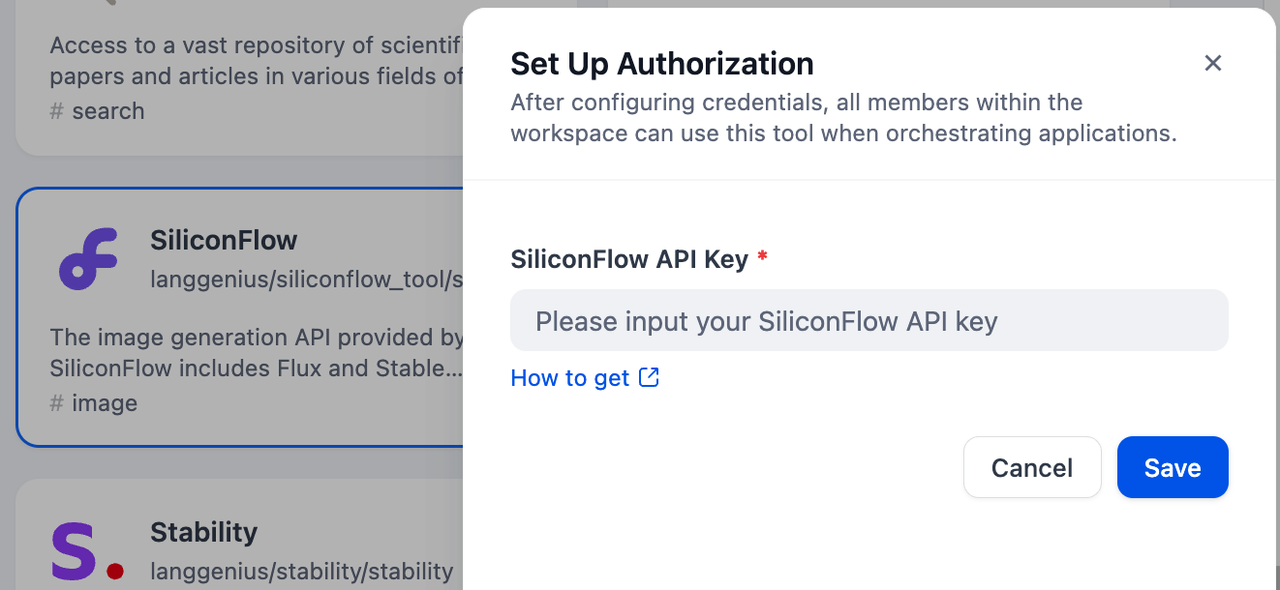
Task: Save the authorization credentials
Action: (1172, 467)
